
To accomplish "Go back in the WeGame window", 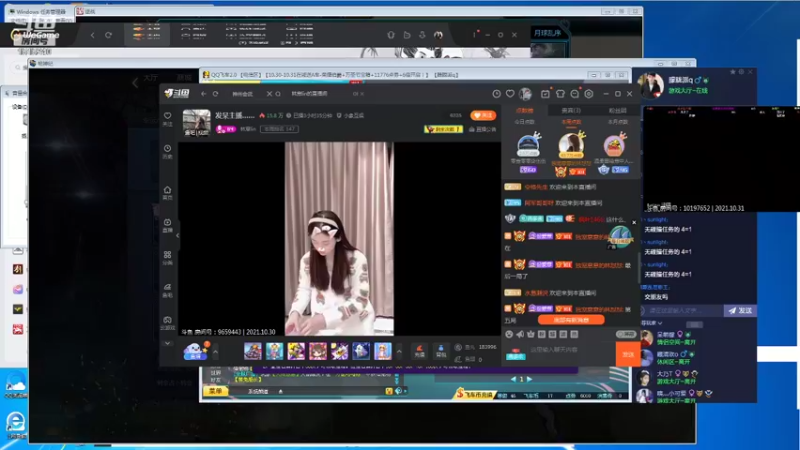I will 92,35.
